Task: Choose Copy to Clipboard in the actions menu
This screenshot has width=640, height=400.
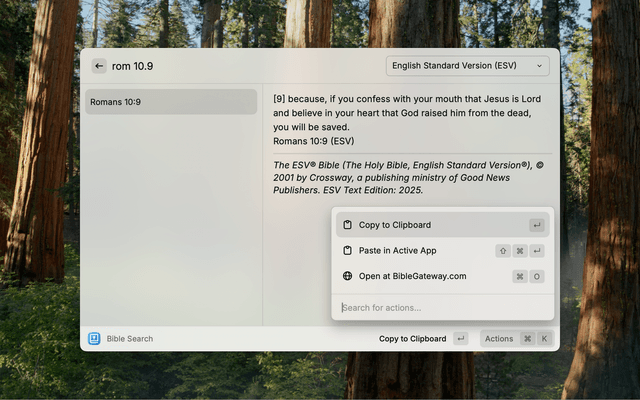Action: 395,225
